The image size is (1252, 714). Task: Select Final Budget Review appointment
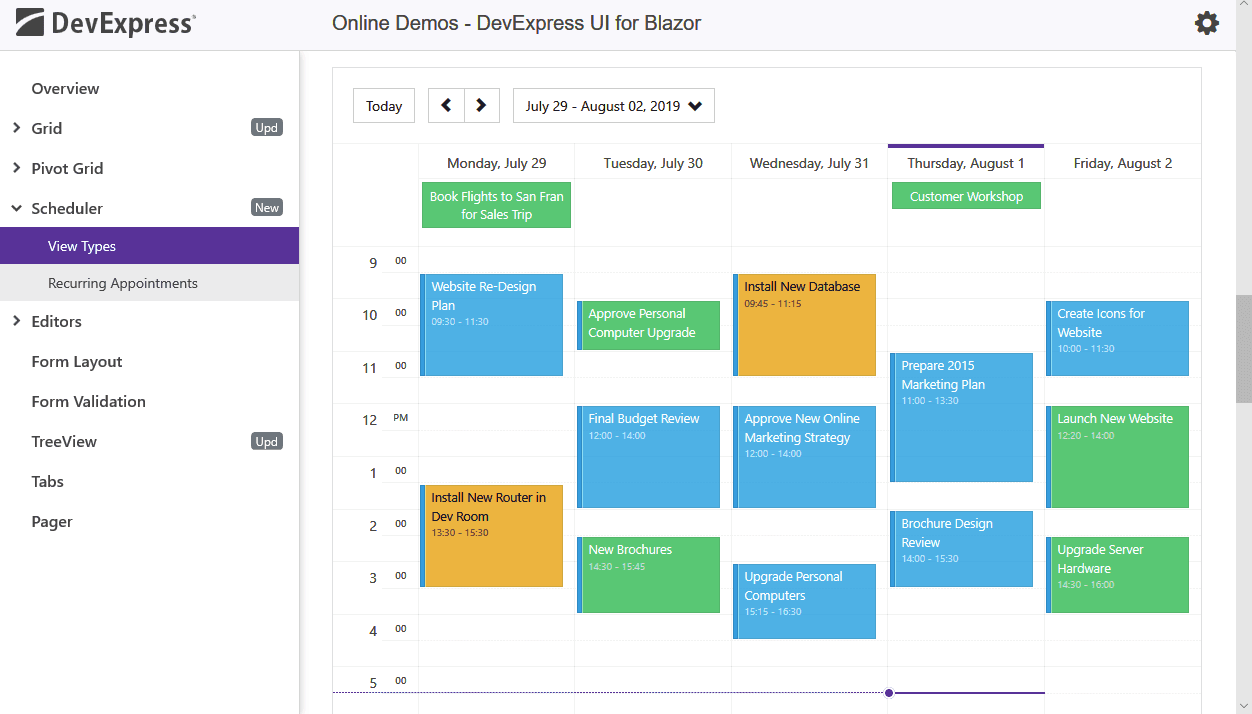pos(648,456)
